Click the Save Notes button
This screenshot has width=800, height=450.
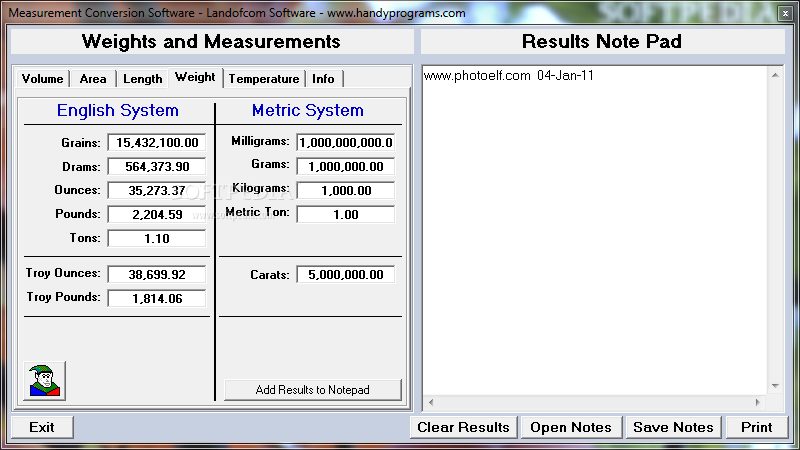[673, 427]
